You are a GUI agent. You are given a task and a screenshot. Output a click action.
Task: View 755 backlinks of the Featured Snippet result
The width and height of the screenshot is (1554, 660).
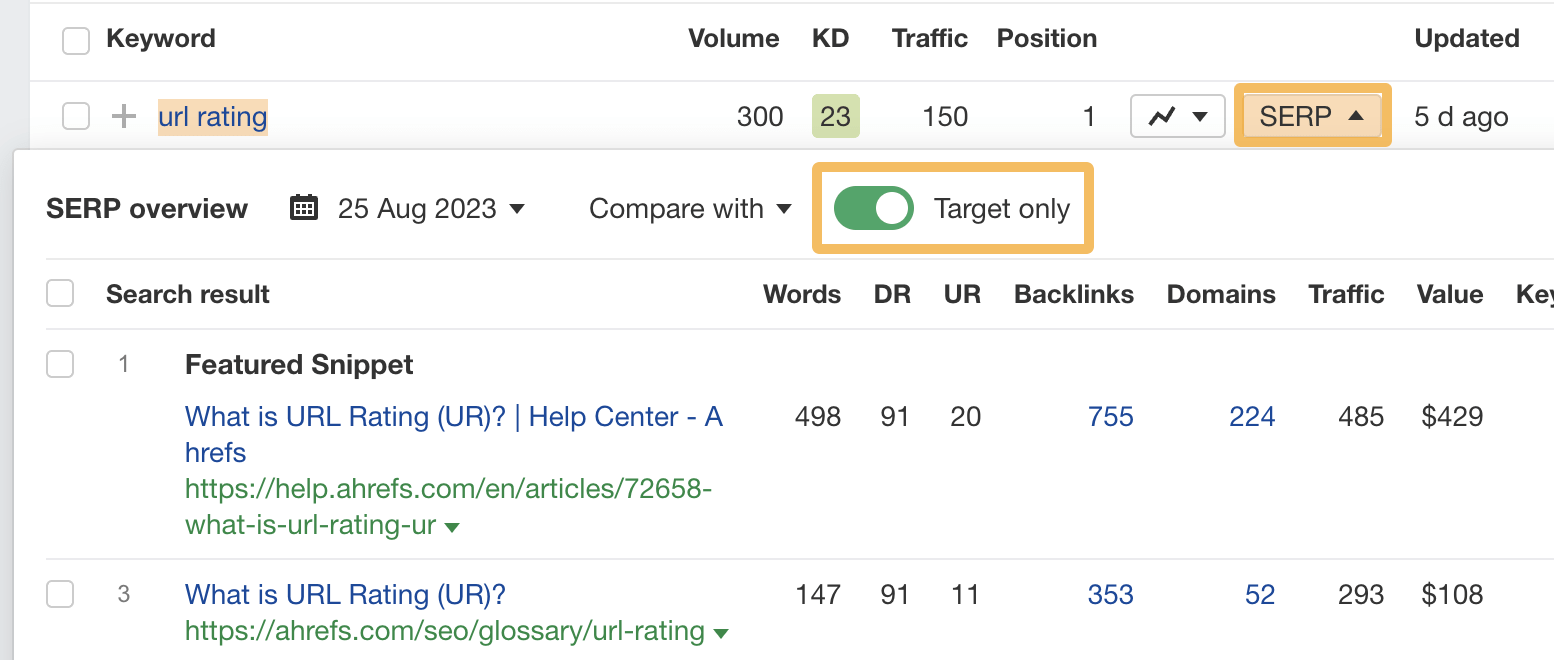pos(1110,416)
